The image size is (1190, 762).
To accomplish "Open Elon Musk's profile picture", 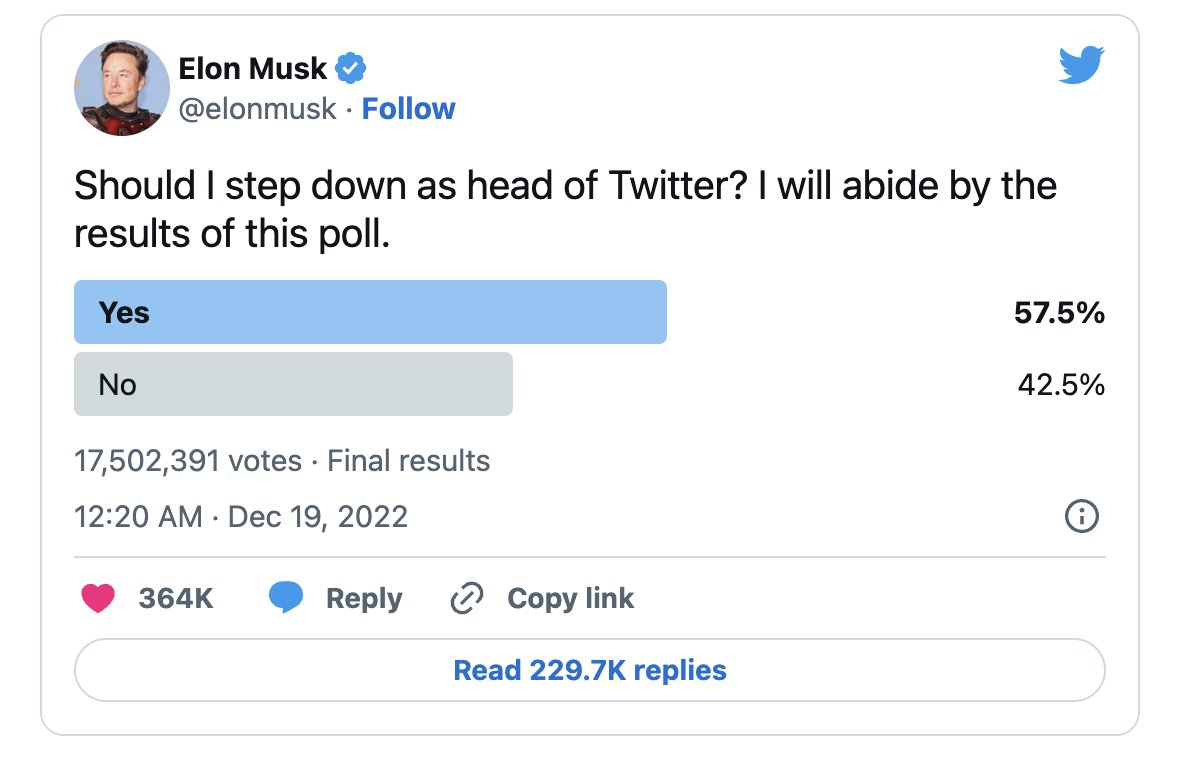I will [x=121, y=88].
